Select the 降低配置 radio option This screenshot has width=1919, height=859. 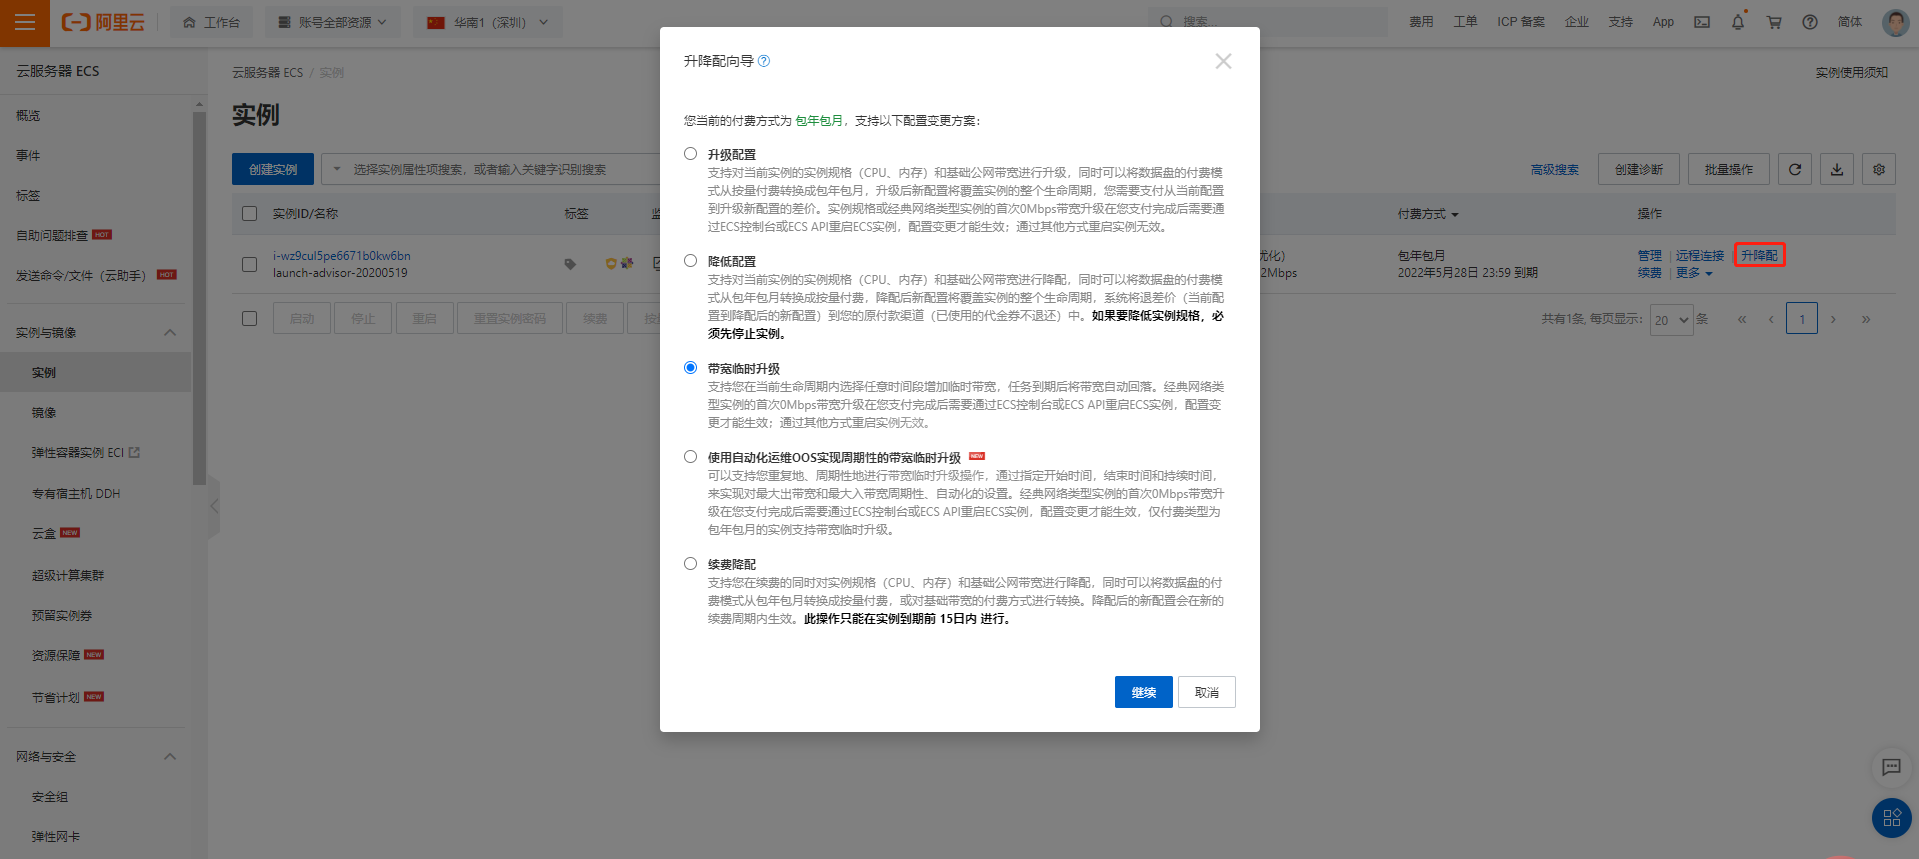690,261
